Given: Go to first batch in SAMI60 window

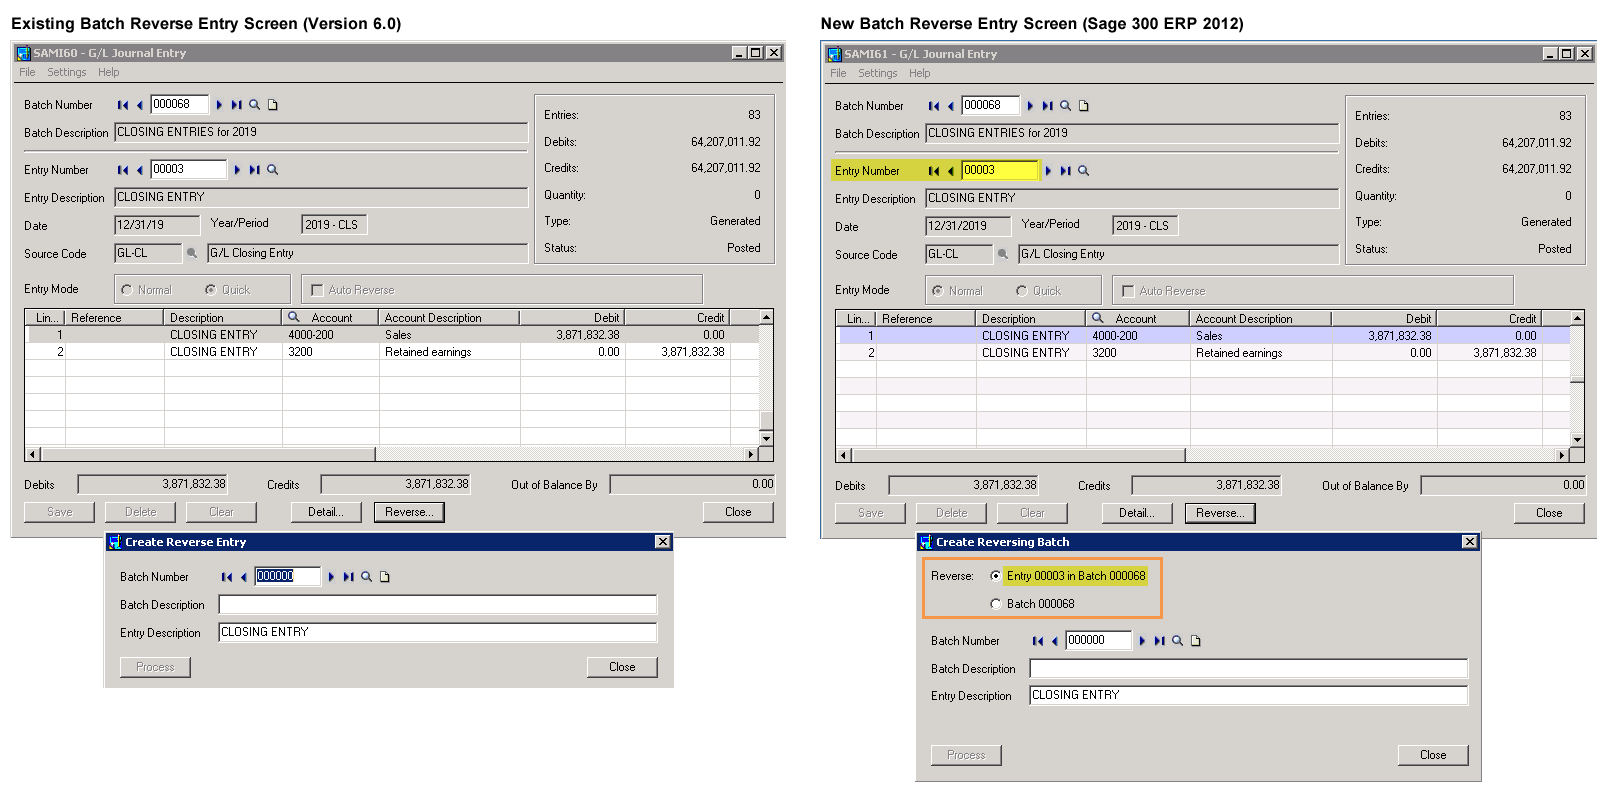Looking at the screenshot, I should coord(122,104).
